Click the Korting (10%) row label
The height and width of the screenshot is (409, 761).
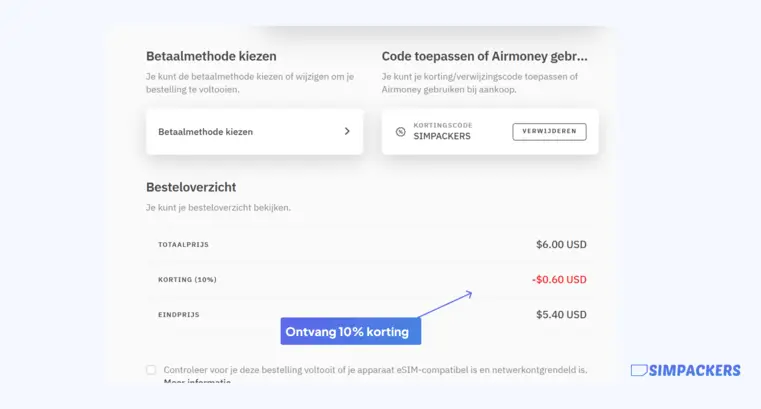[187, 279]
